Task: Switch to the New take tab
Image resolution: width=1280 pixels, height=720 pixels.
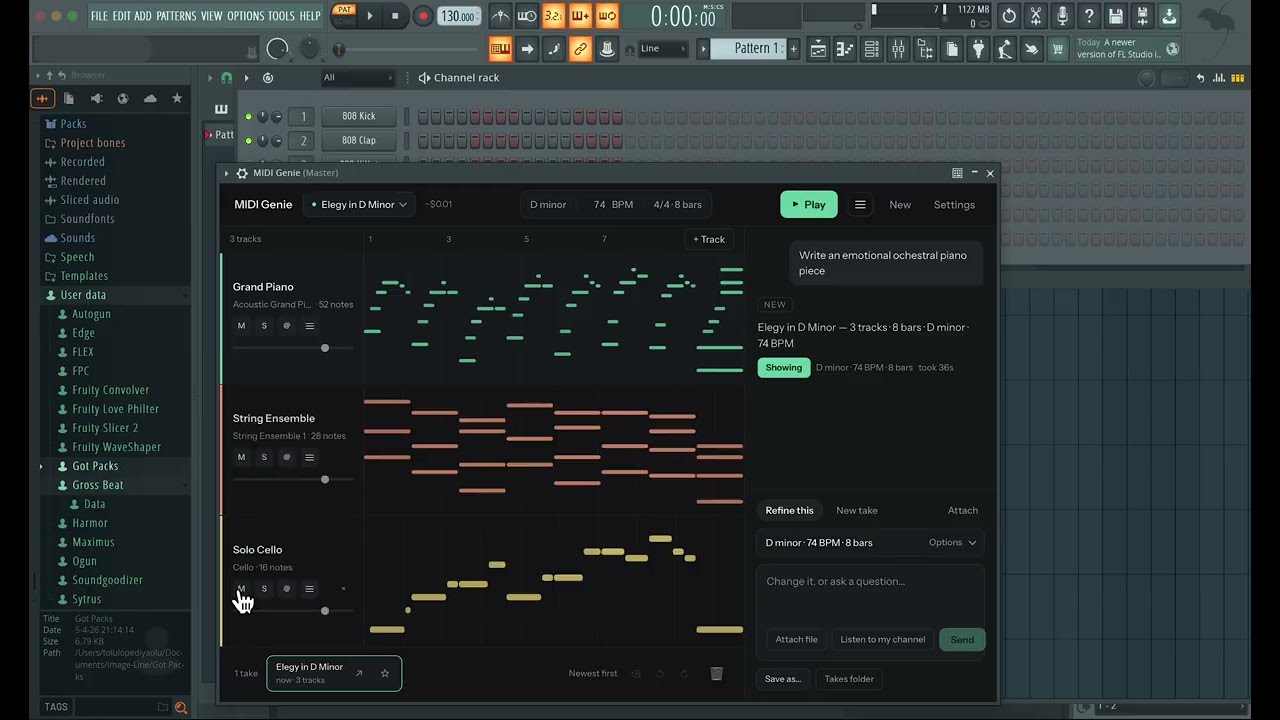Action: (x=857, y=511)
